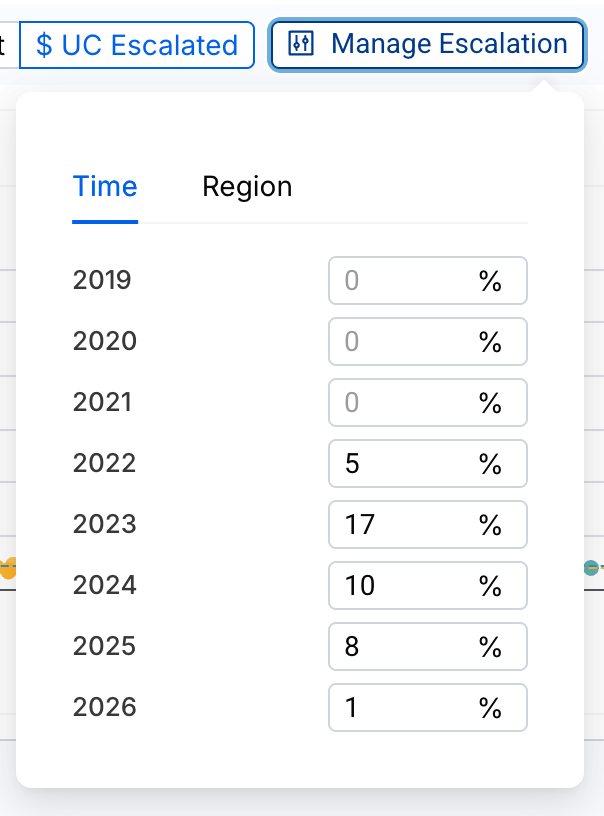Edit the 2025 escalation value of 8
Image resolution: width=604 pixels, height=816 pixels.
428,646
